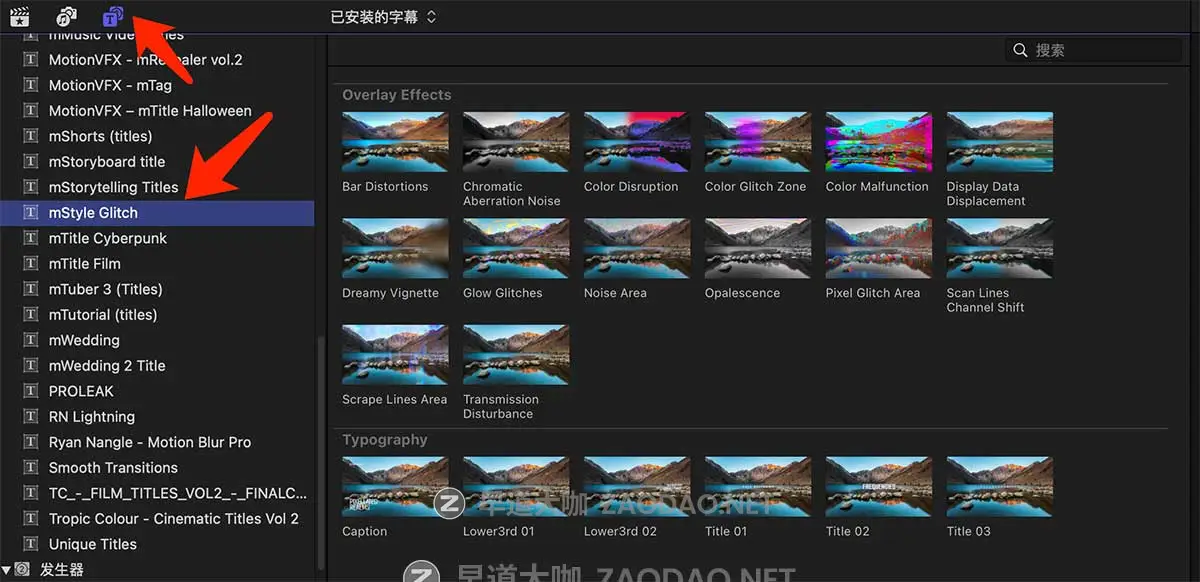Click the 发生器 generator icon at bottom
The width and height of the screenshot is (1200, 582).
click(x=21, y=568)
